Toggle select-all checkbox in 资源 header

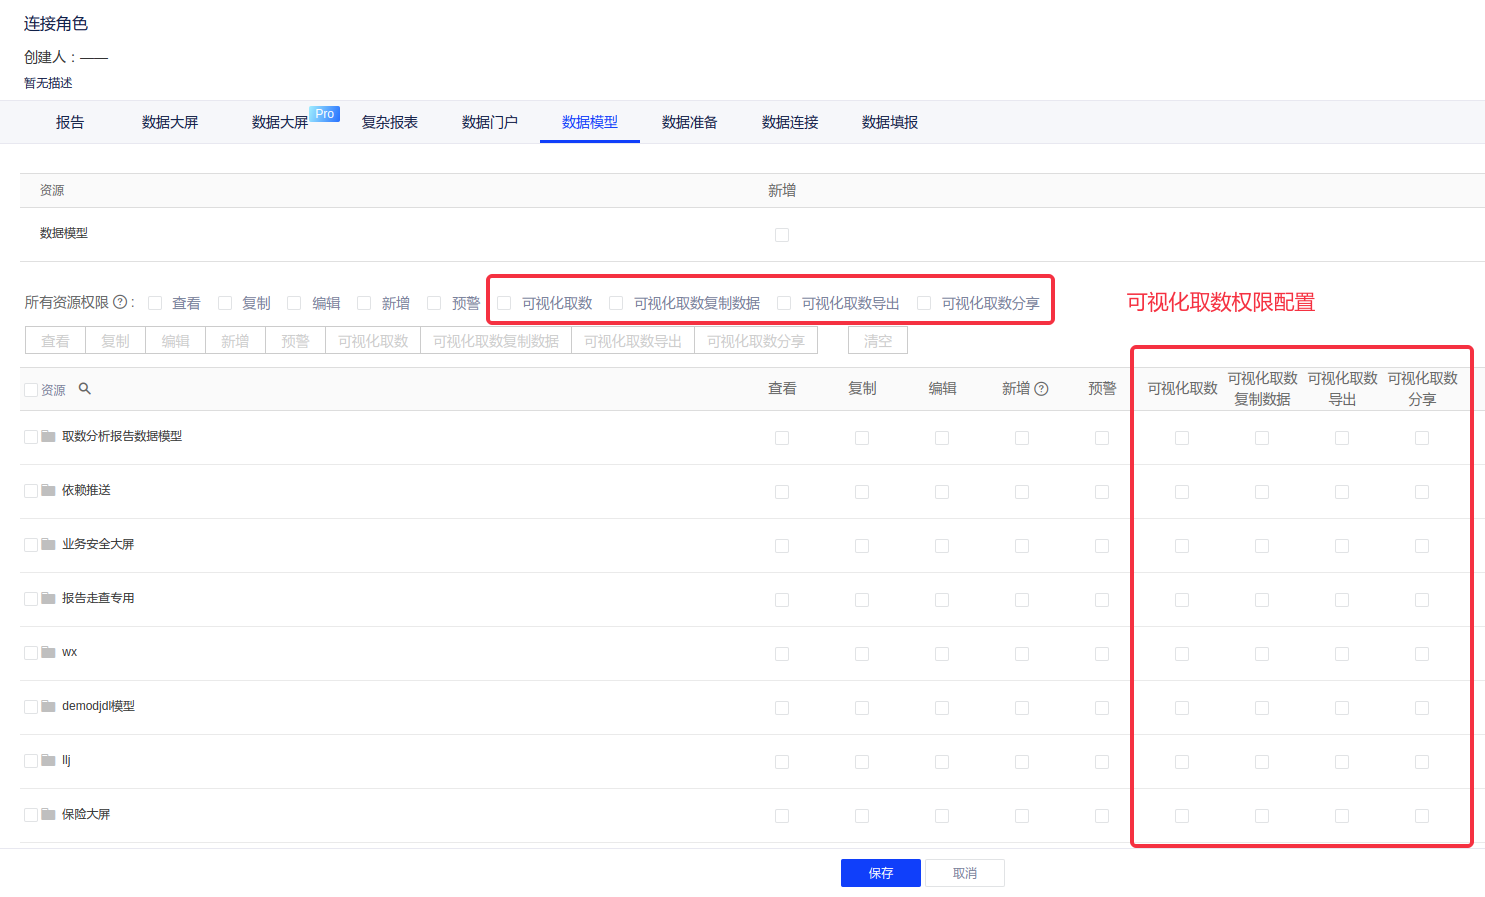[31, 390]
